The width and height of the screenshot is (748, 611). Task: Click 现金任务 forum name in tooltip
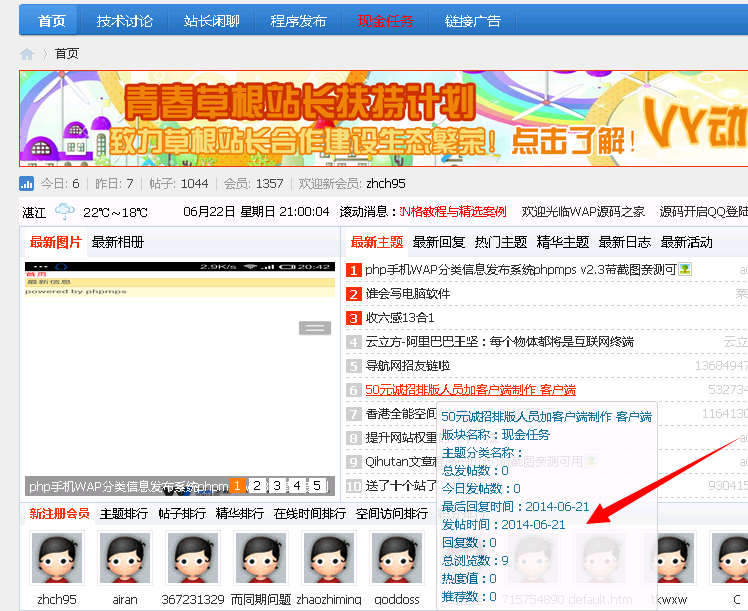point(526,435)
